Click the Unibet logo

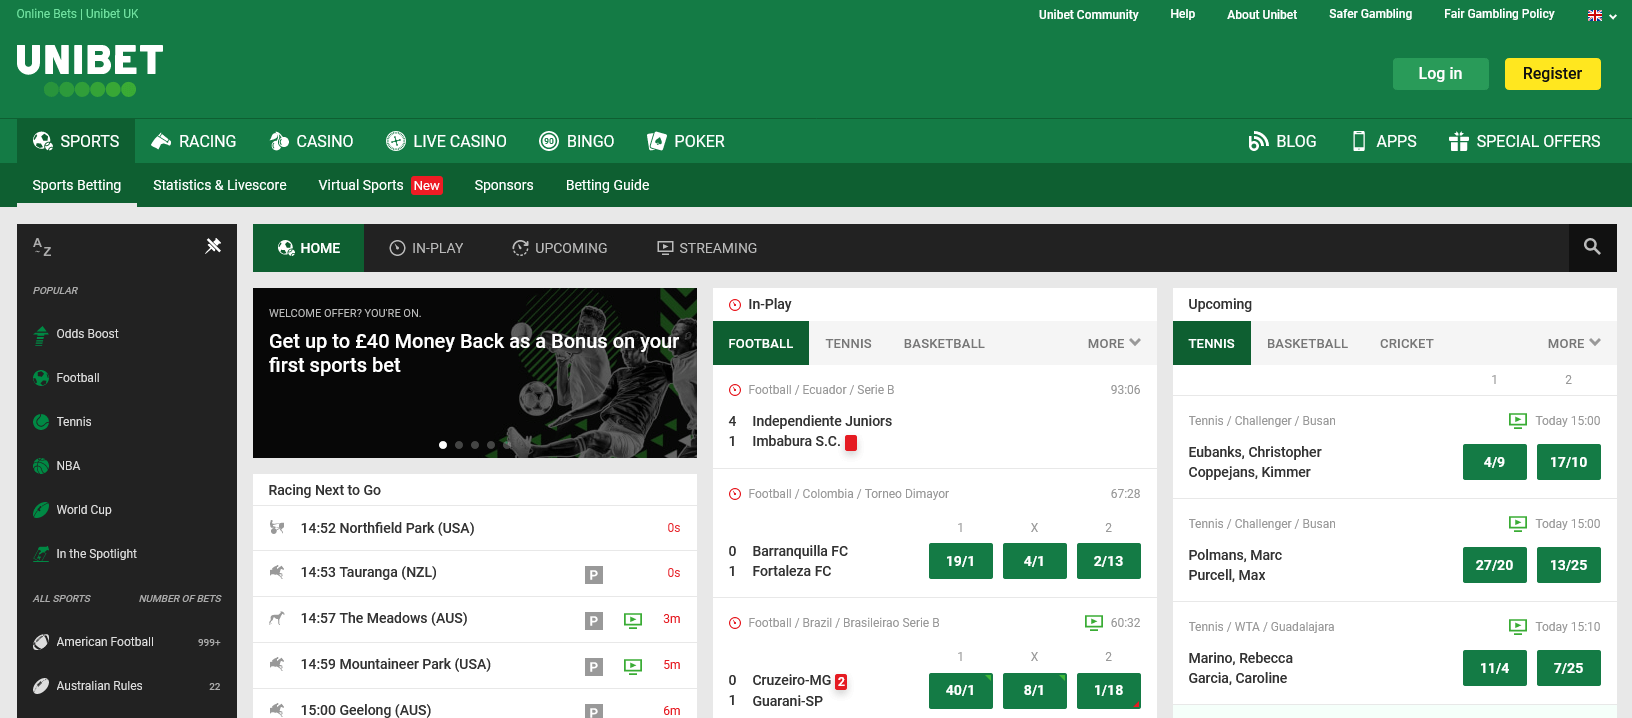pos(90,71)
